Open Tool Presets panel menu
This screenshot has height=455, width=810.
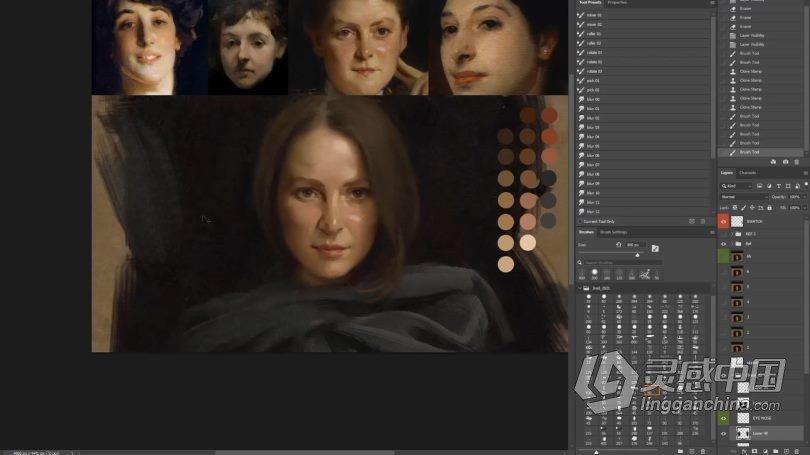712,3
